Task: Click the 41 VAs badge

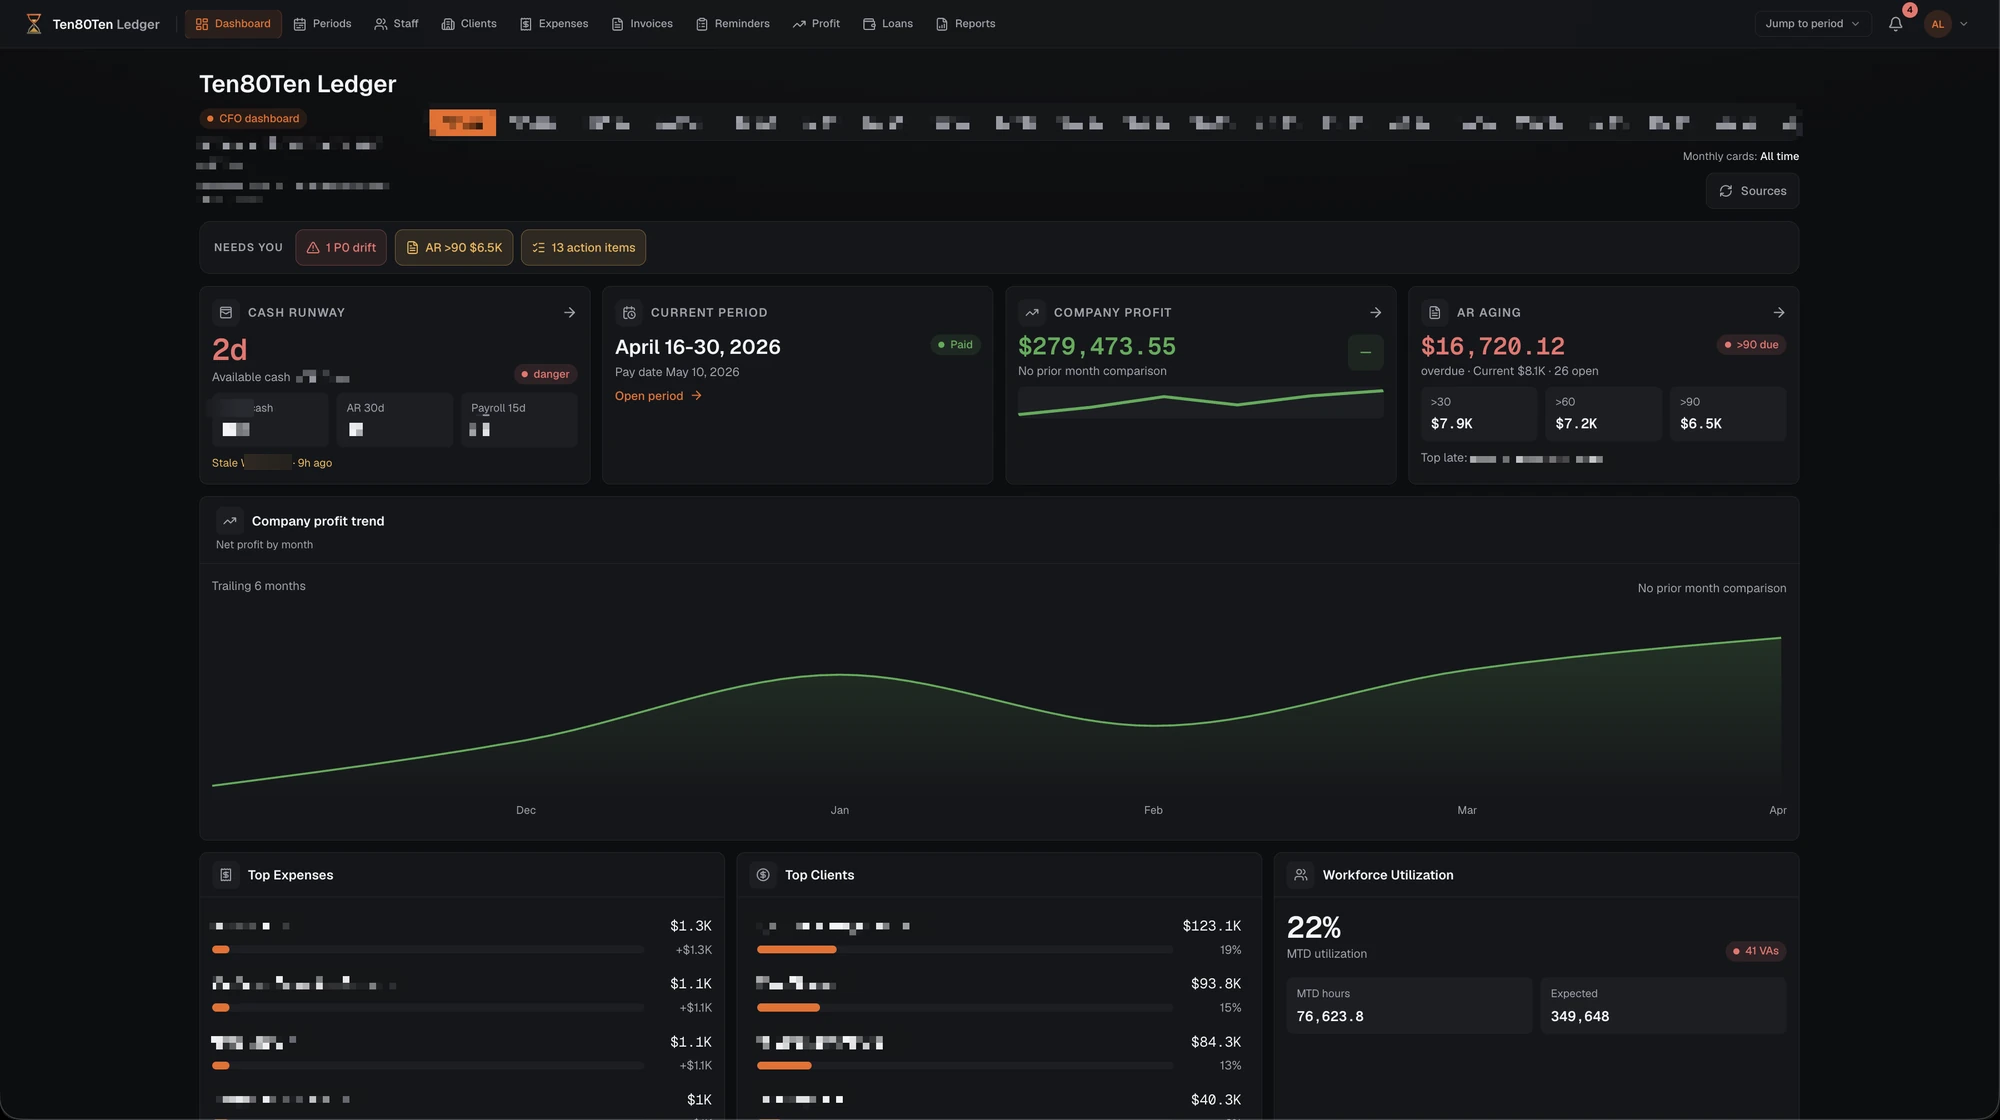Action: [1756, 951]
